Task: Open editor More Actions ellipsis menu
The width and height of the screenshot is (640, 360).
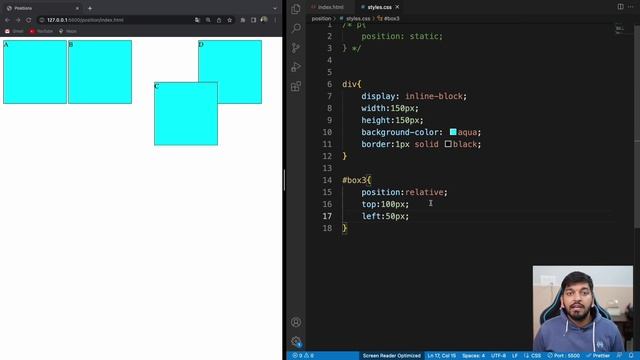Action: [631, 7]
